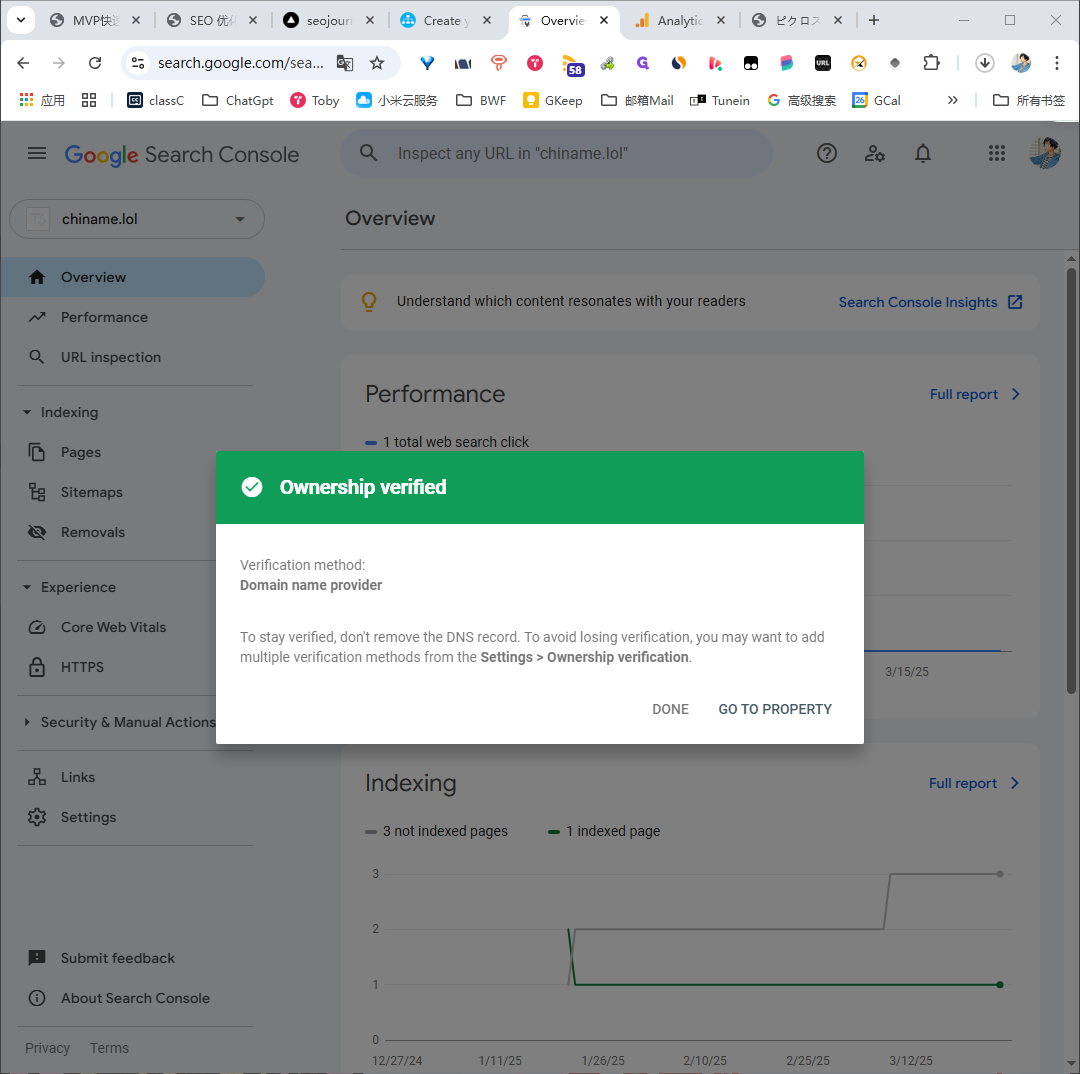Collapse the Indexing section
The height and width of the screenshot is (1074, 1080).
pyautogui.click(x=61, y=412)
